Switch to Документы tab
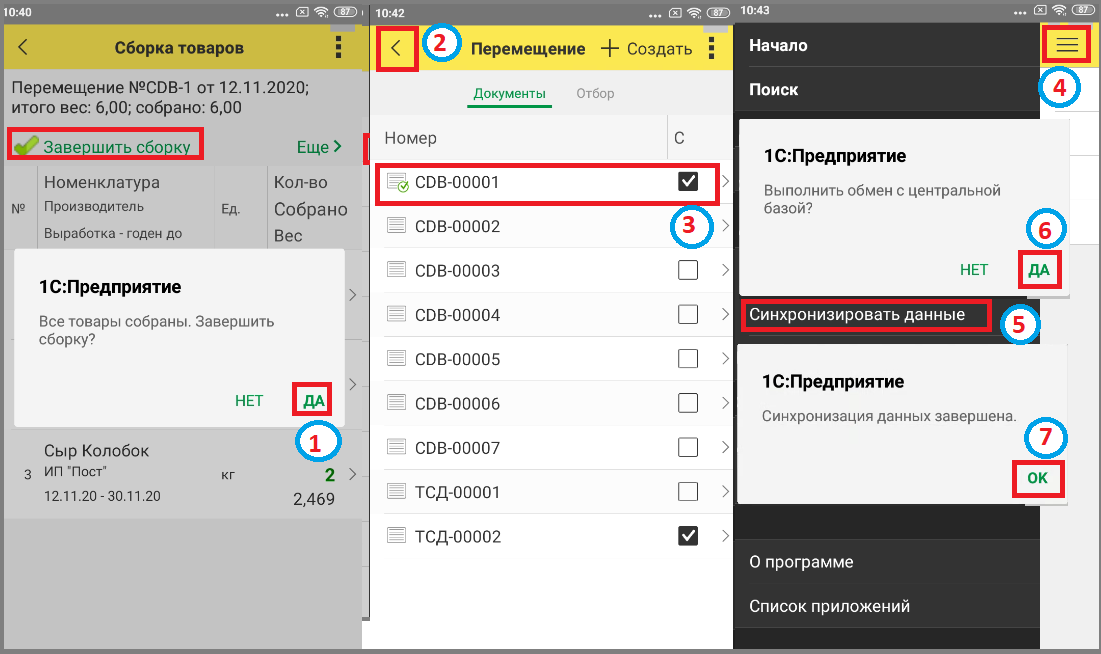 coord(510,93)
